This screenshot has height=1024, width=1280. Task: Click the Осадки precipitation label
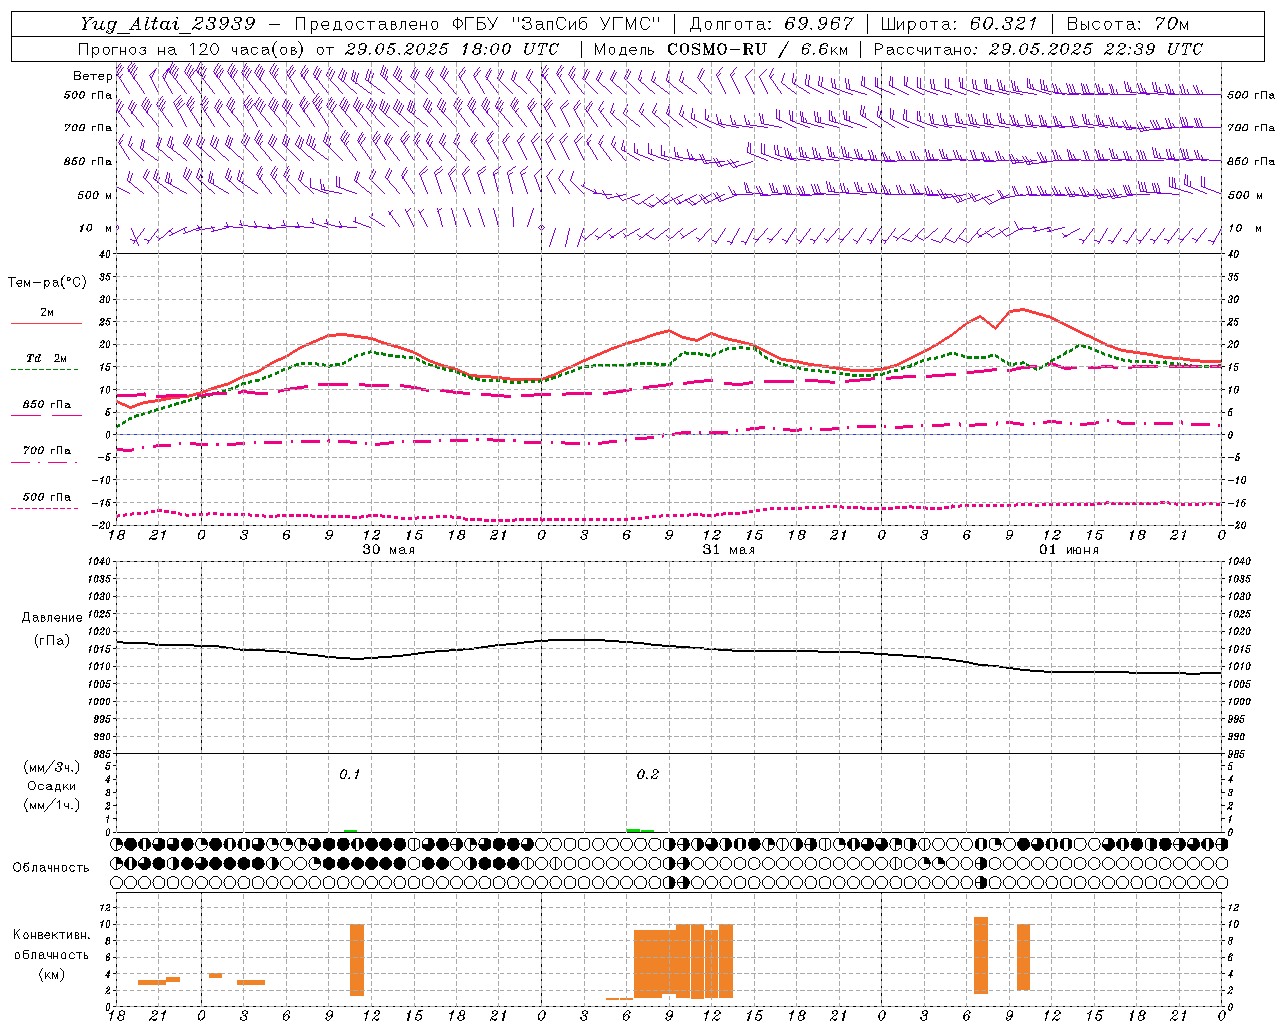tap(51, 786)
